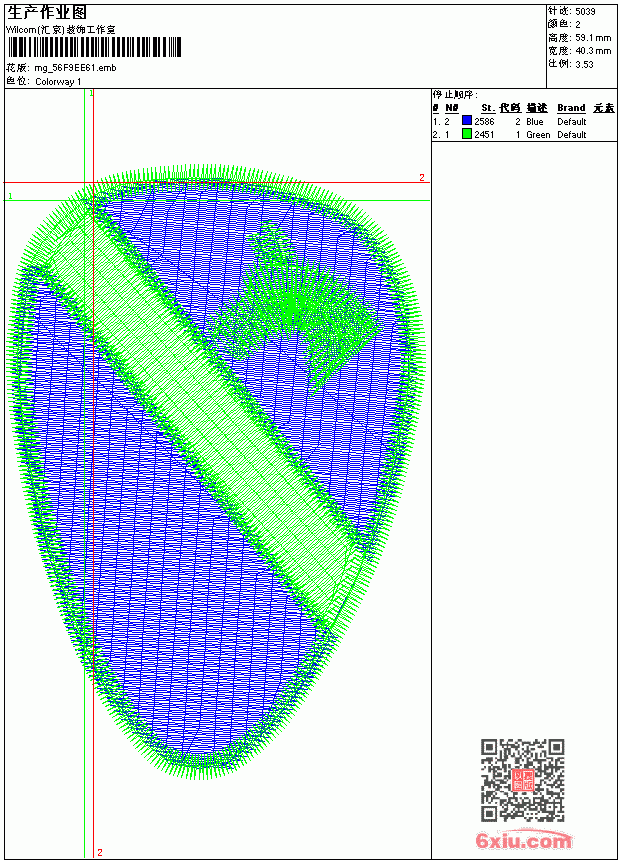Click the file name mg_56F9EE61.emb
The height and width of the screenshot is (860, 620).
click(75, 68)
